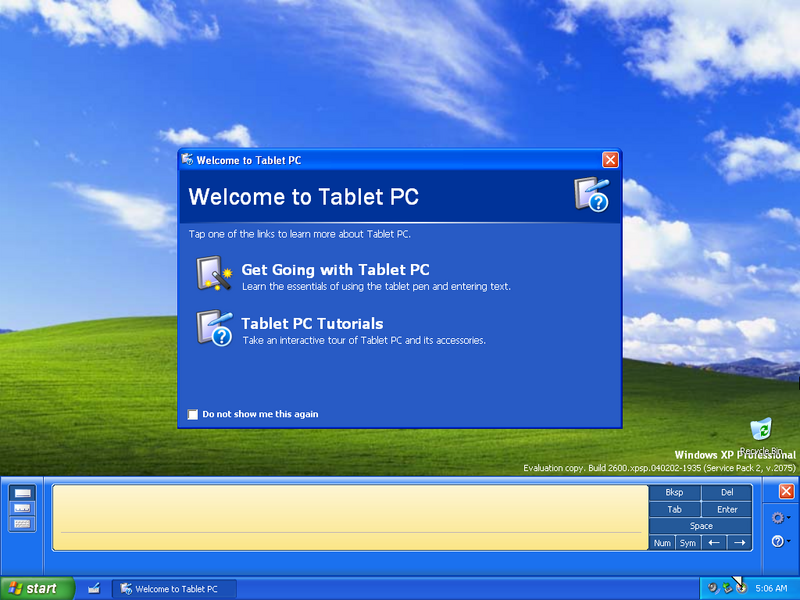The image size is (800, 600).
Task: Tap the Tab key on Input Panel
Action: [x=674, y=509]
